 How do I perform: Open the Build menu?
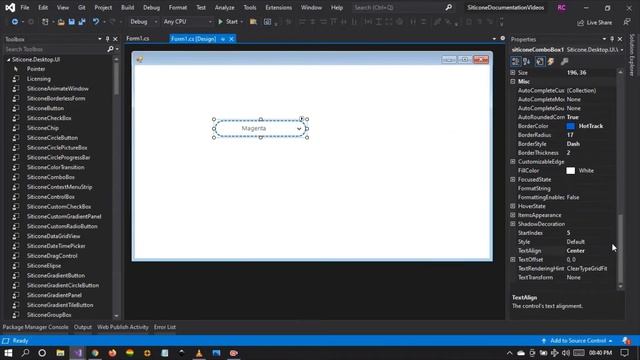127,8
